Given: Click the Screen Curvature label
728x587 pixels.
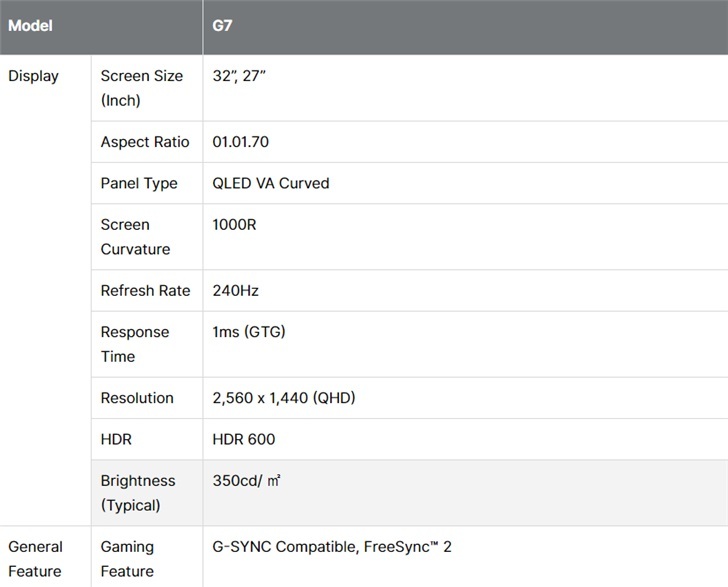Looking at the screenshot, I should pos(135,237).
